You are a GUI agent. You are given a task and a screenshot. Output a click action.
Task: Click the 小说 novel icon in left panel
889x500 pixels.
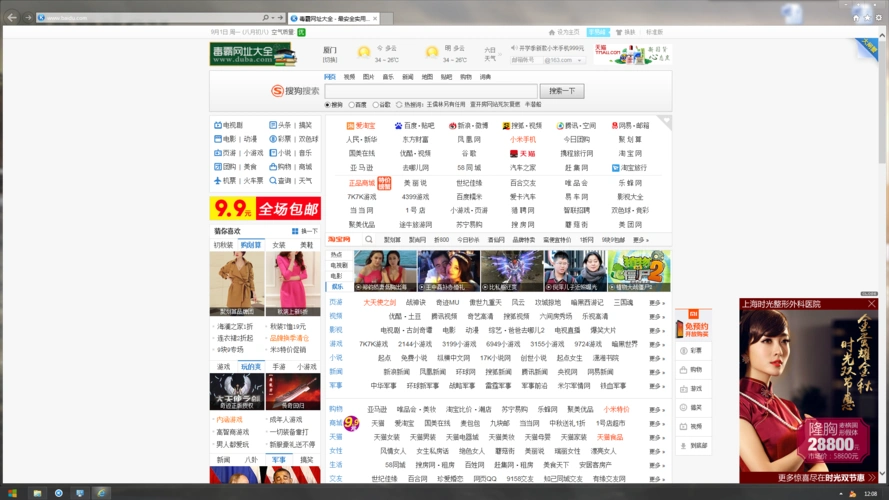273,153
